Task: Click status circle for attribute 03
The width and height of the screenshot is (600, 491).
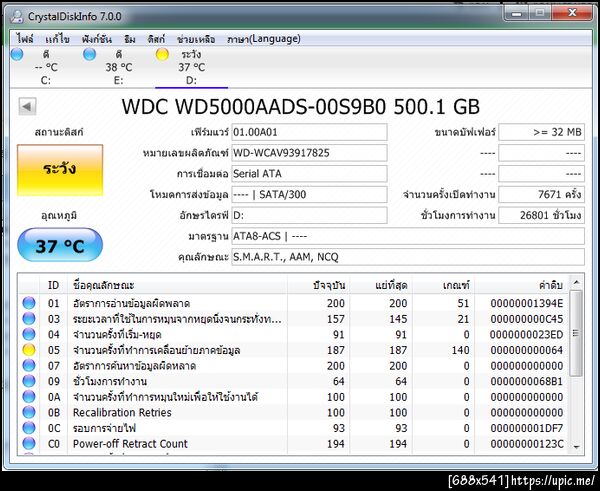Action: pos(29,319)
